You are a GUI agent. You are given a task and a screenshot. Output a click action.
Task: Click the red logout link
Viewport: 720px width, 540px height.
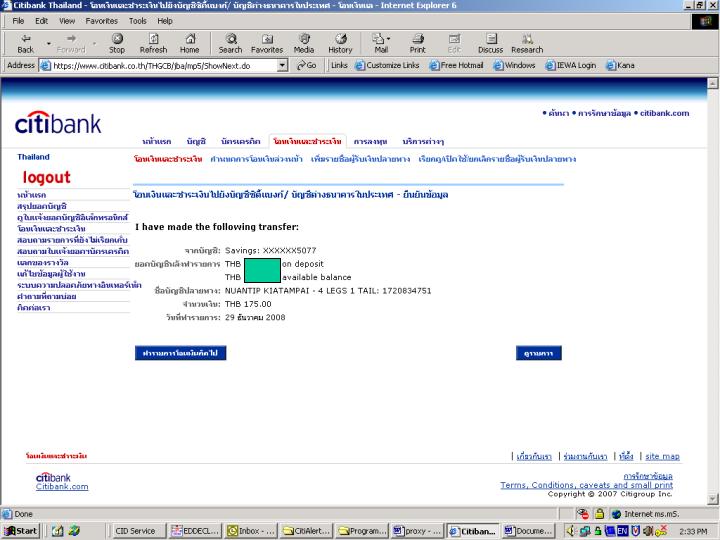46,178
